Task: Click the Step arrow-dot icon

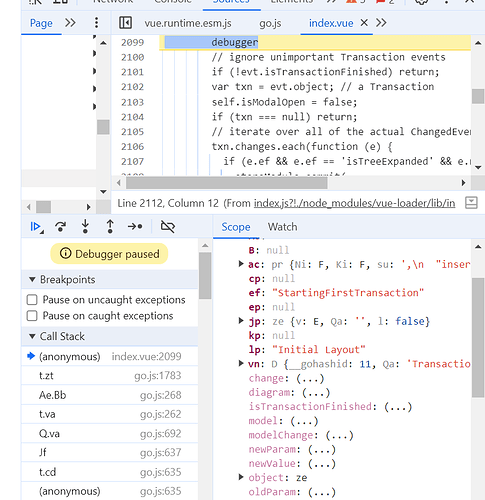Action: (135, 227)
